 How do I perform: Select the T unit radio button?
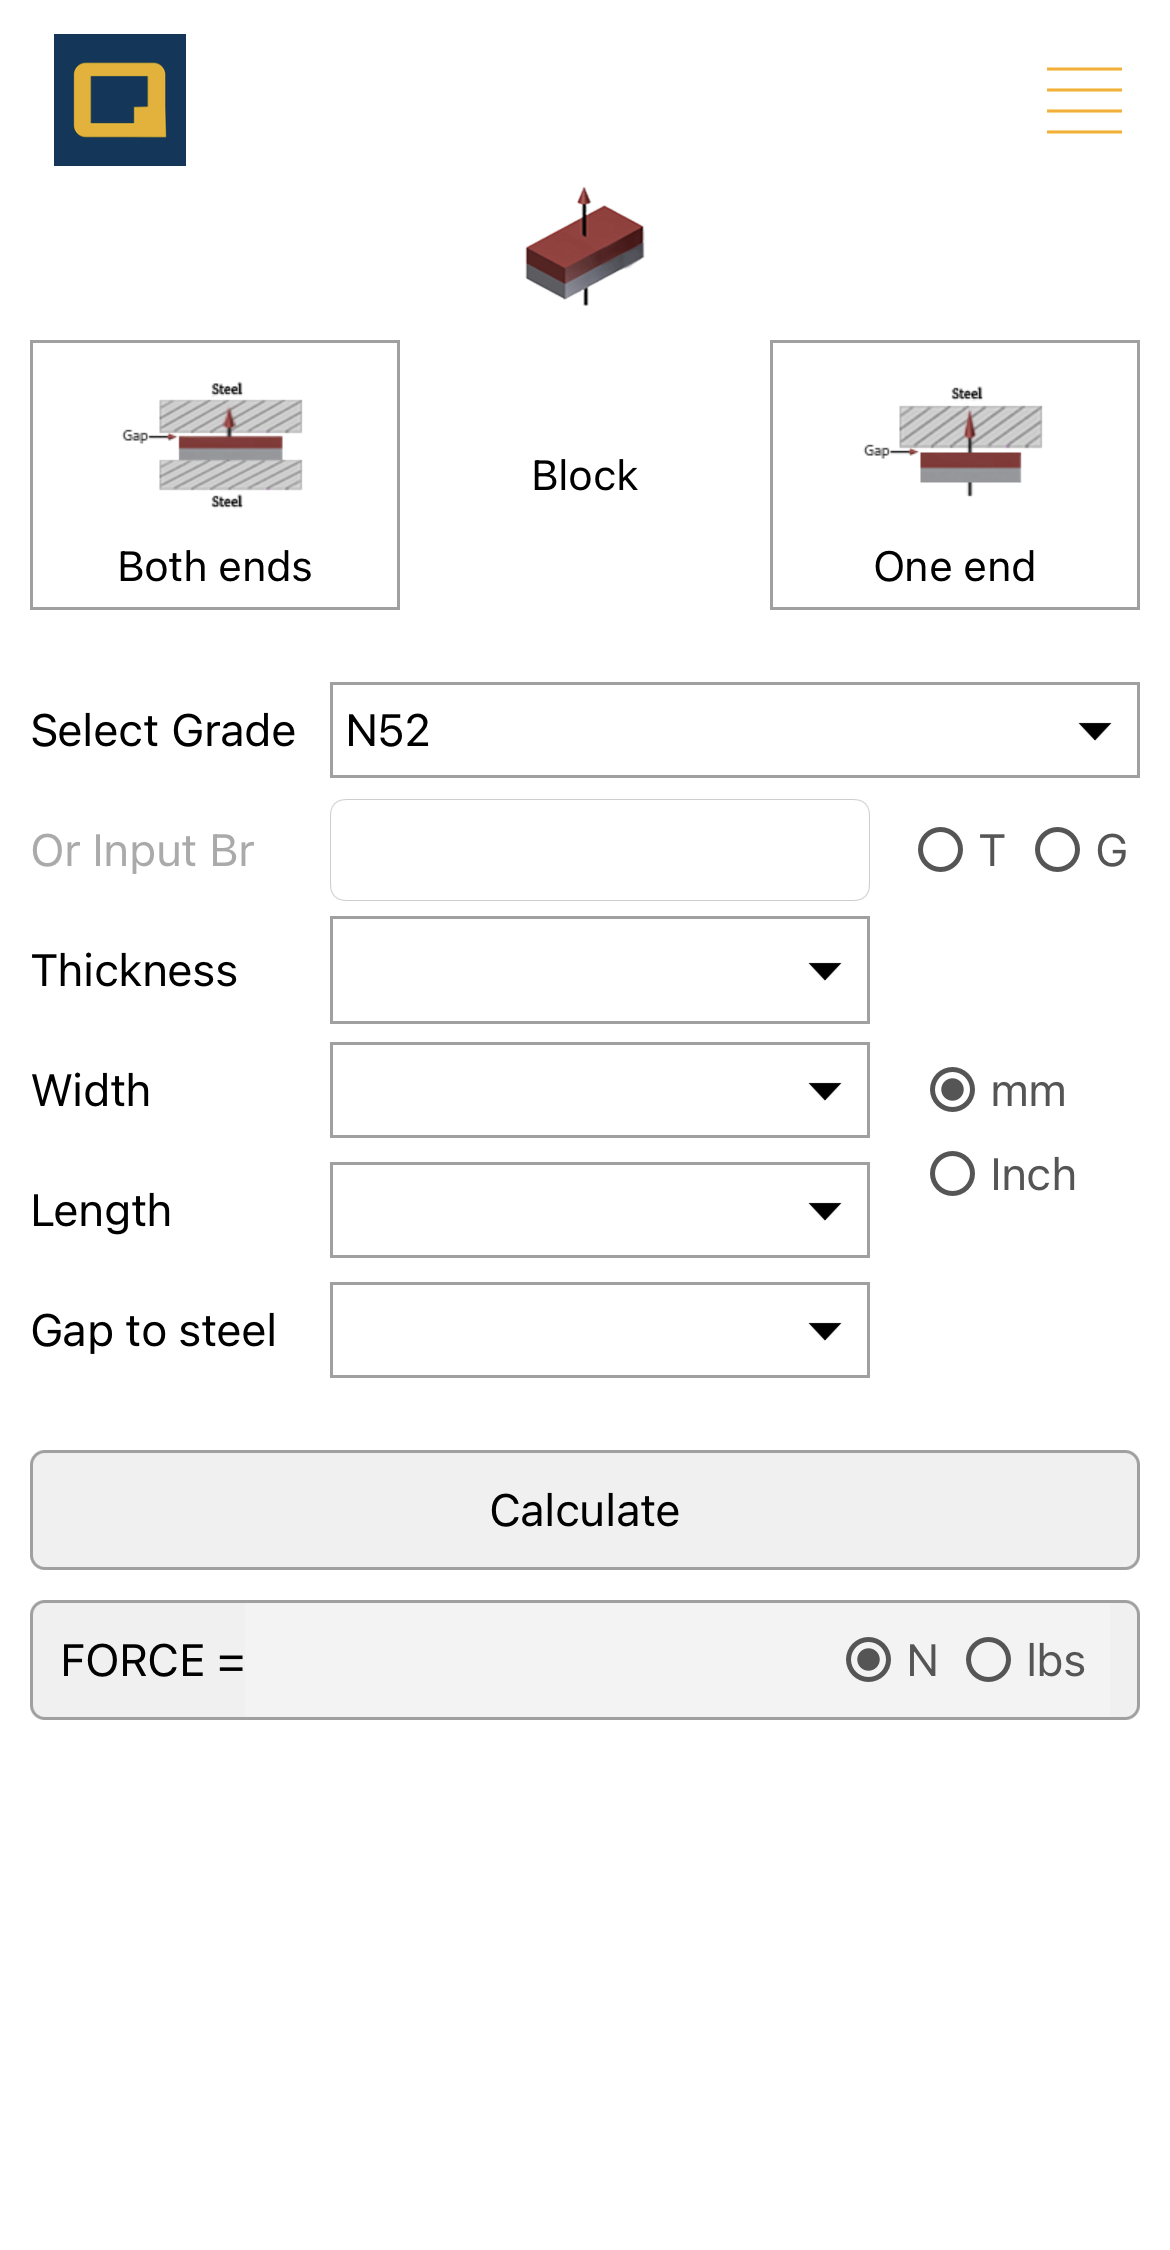pos(940,851)
